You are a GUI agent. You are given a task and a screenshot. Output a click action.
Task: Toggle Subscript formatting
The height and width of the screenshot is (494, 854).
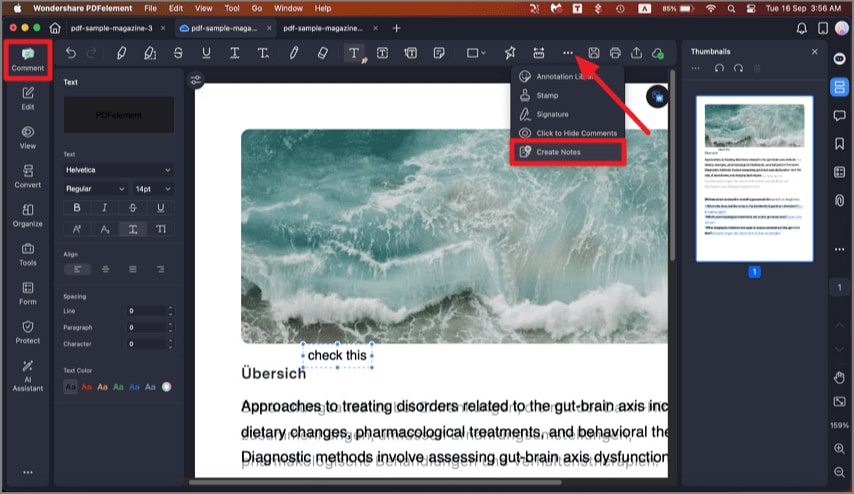pyautogui.click(x=105, y=229)
